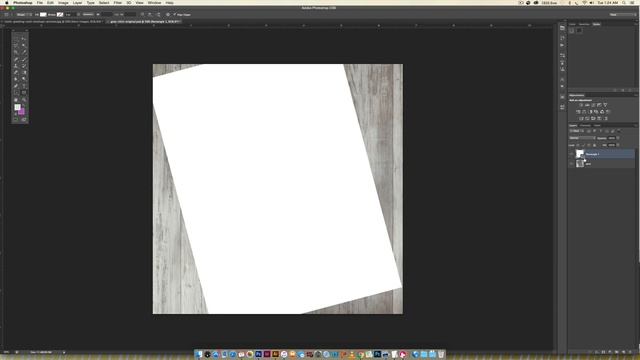640x360 pixels.
Task: Toggle lock all for layer
Action: tap(594, 145)
